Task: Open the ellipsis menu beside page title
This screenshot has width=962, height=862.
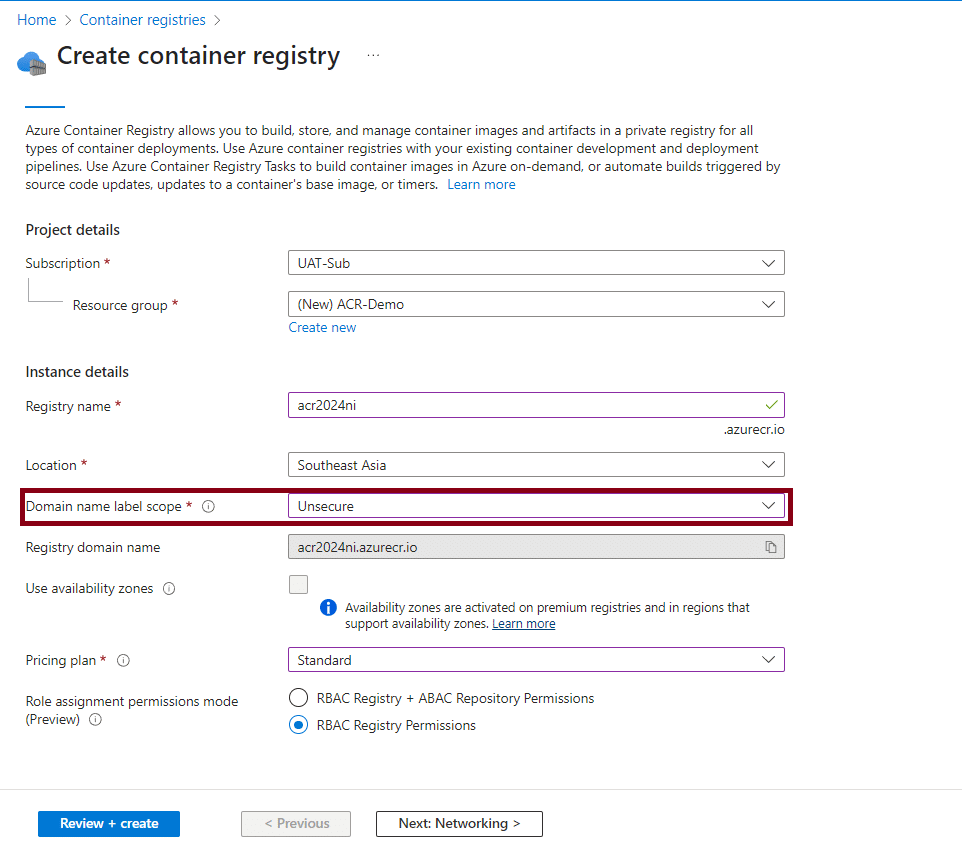Action: (373, 56)
